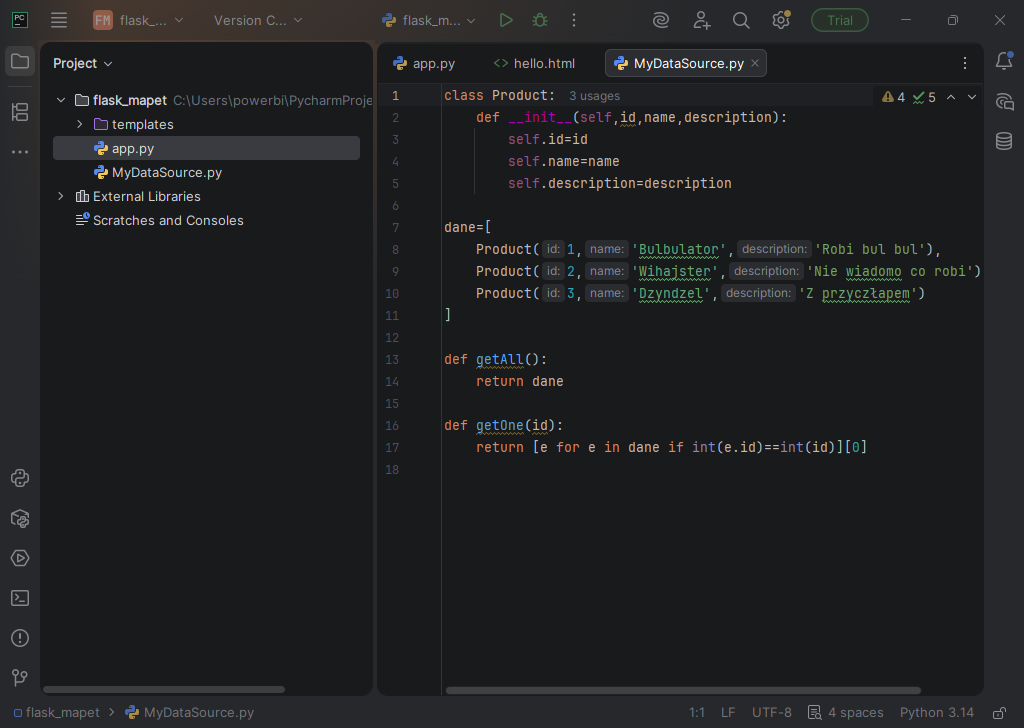Open the reader mode/indent icon in the status bar
This screenshot has height=728, width=1024.
pos(814,712)
